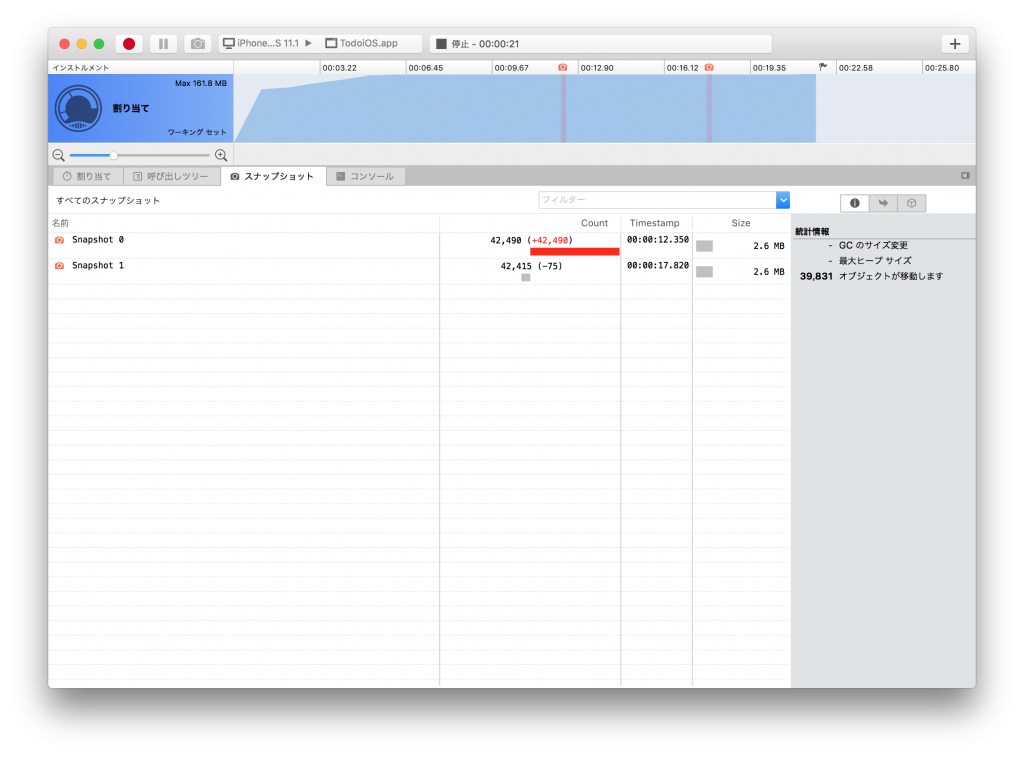Click the 00:03.22 ruler time label
1024x757 pixels.
pyautogui.click(x=340, y=68)
